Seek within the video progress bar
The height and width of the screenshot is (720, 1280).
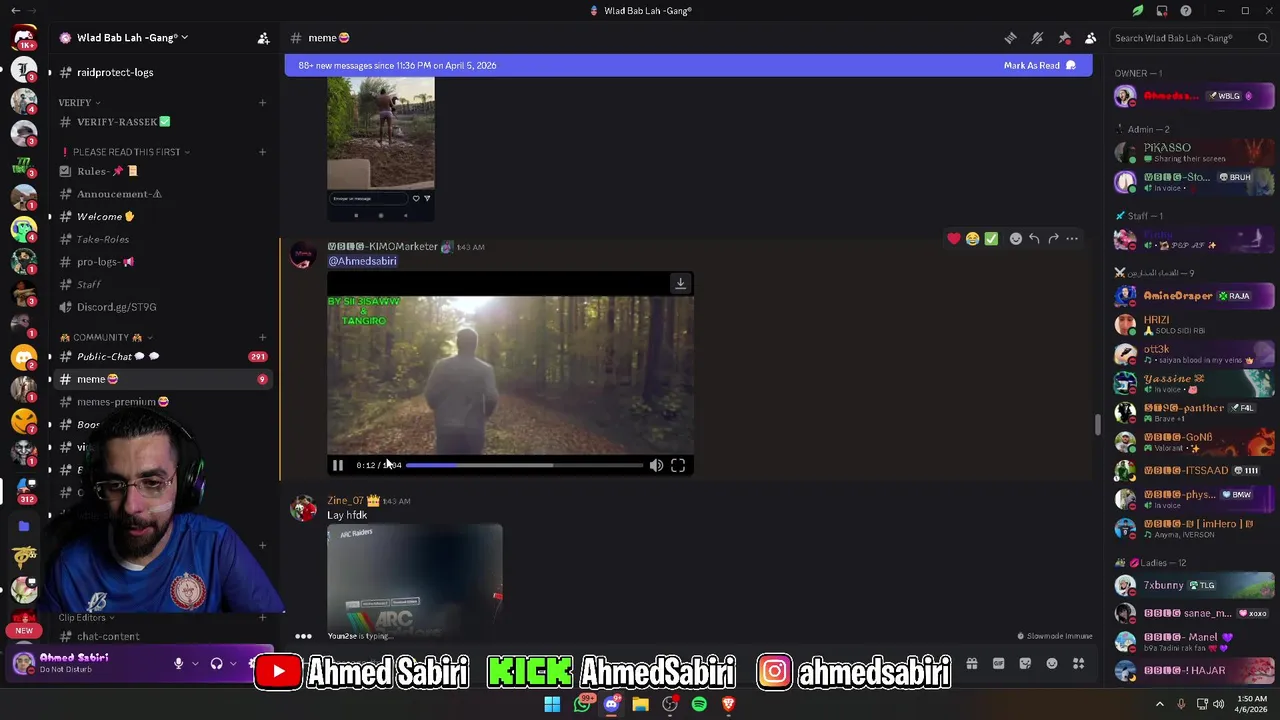coord(524,465)
